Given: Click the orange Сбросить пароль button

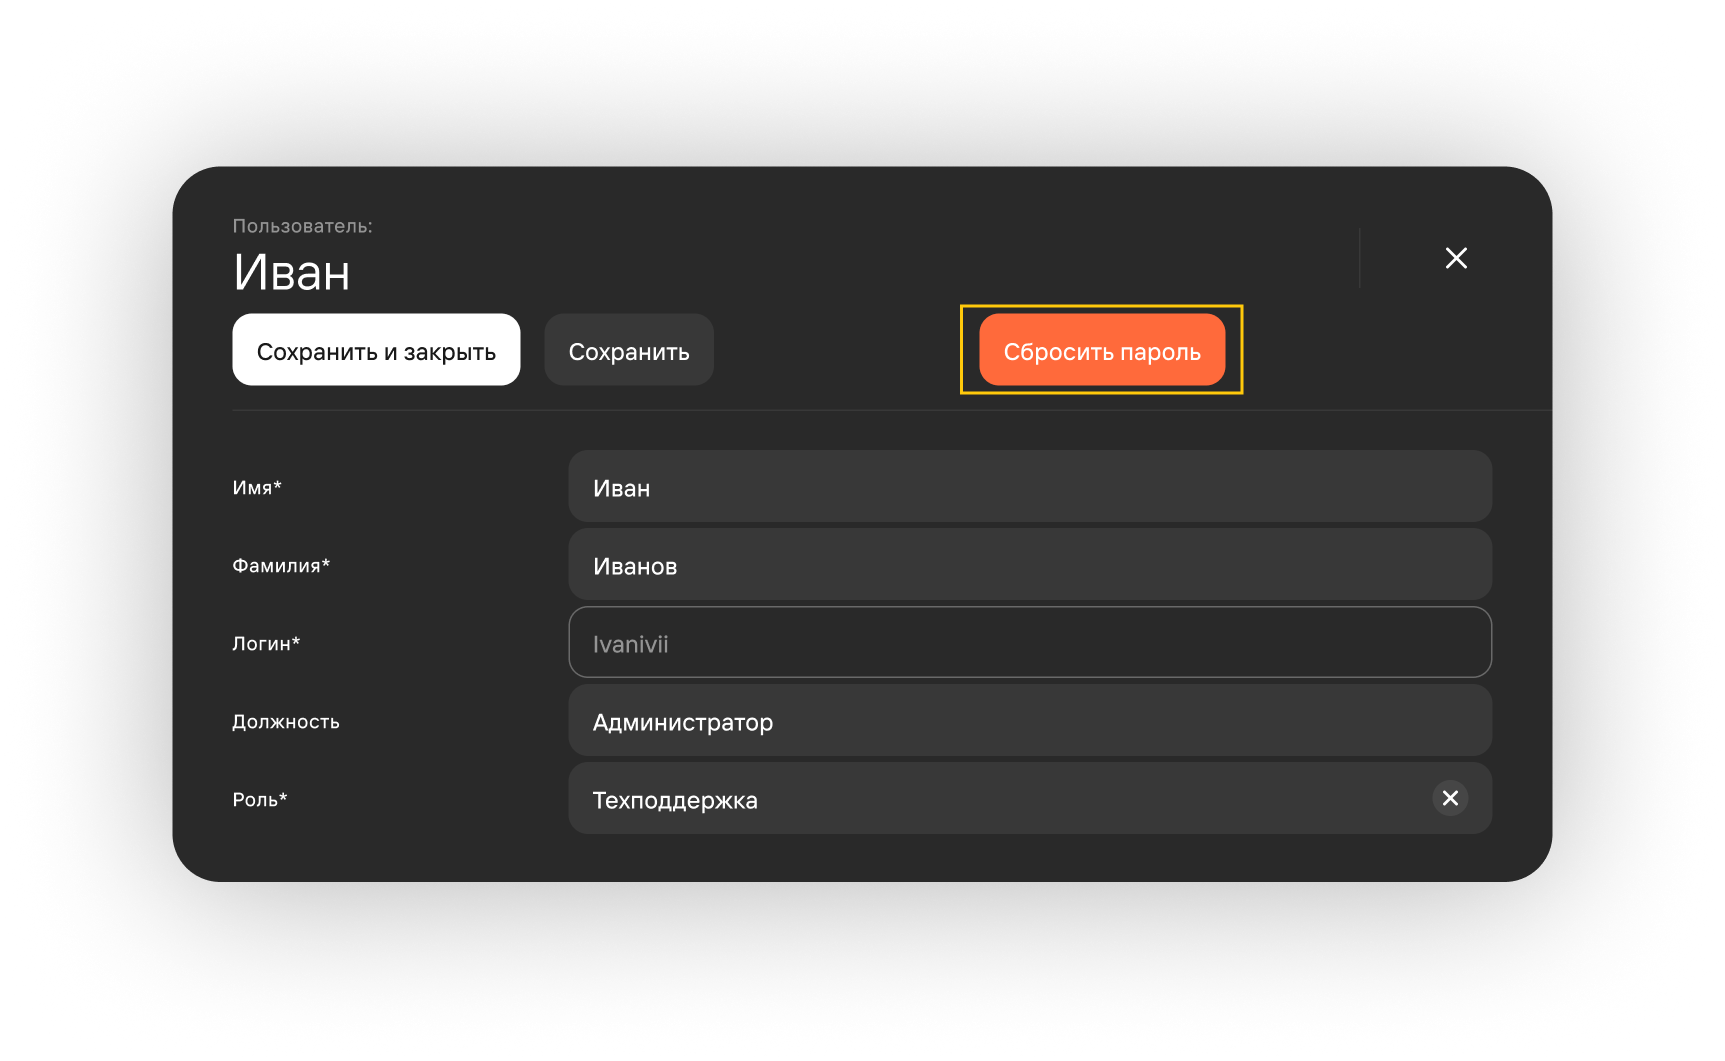Looking at the screenshot, I should tap(1102, 350).
